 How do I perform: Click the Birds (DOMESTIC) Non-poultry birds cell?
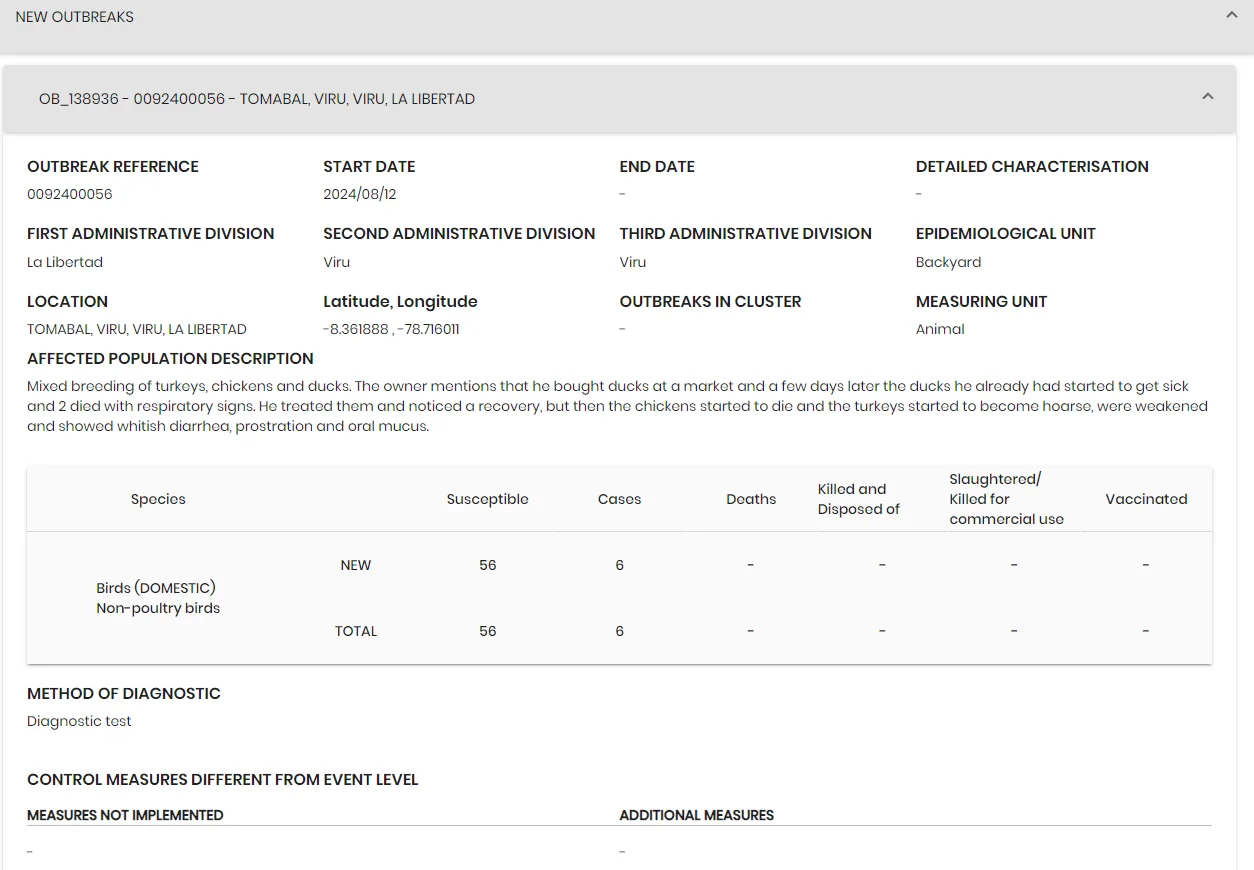[x=158, y=598]
